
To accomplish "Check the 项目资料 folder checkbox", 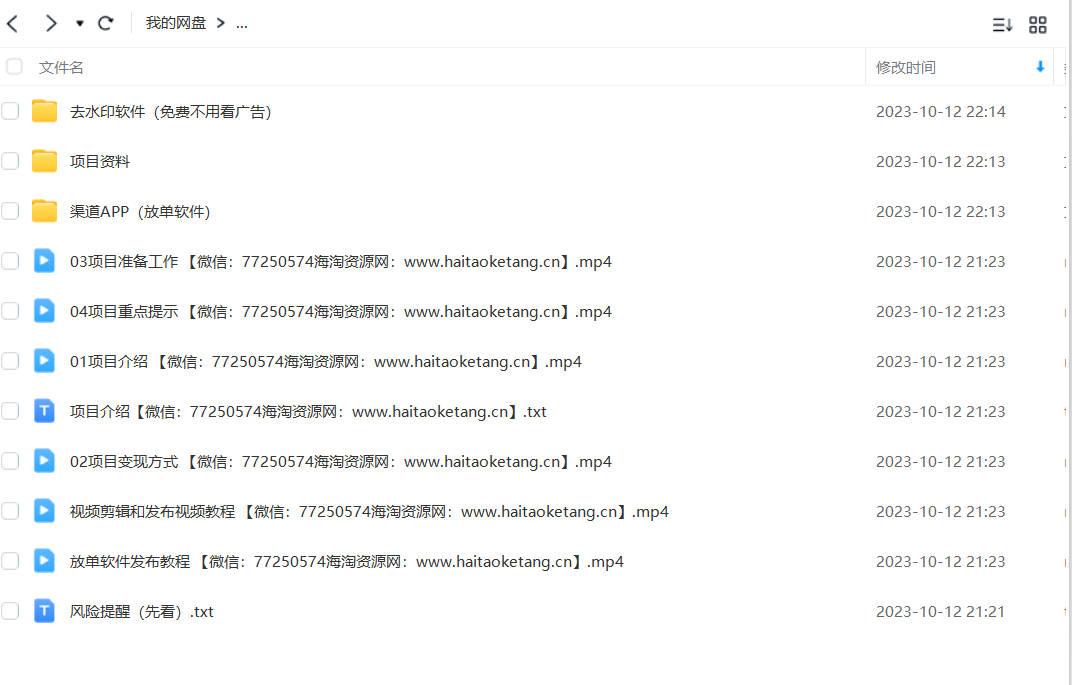I will click(x=10, y=161).
